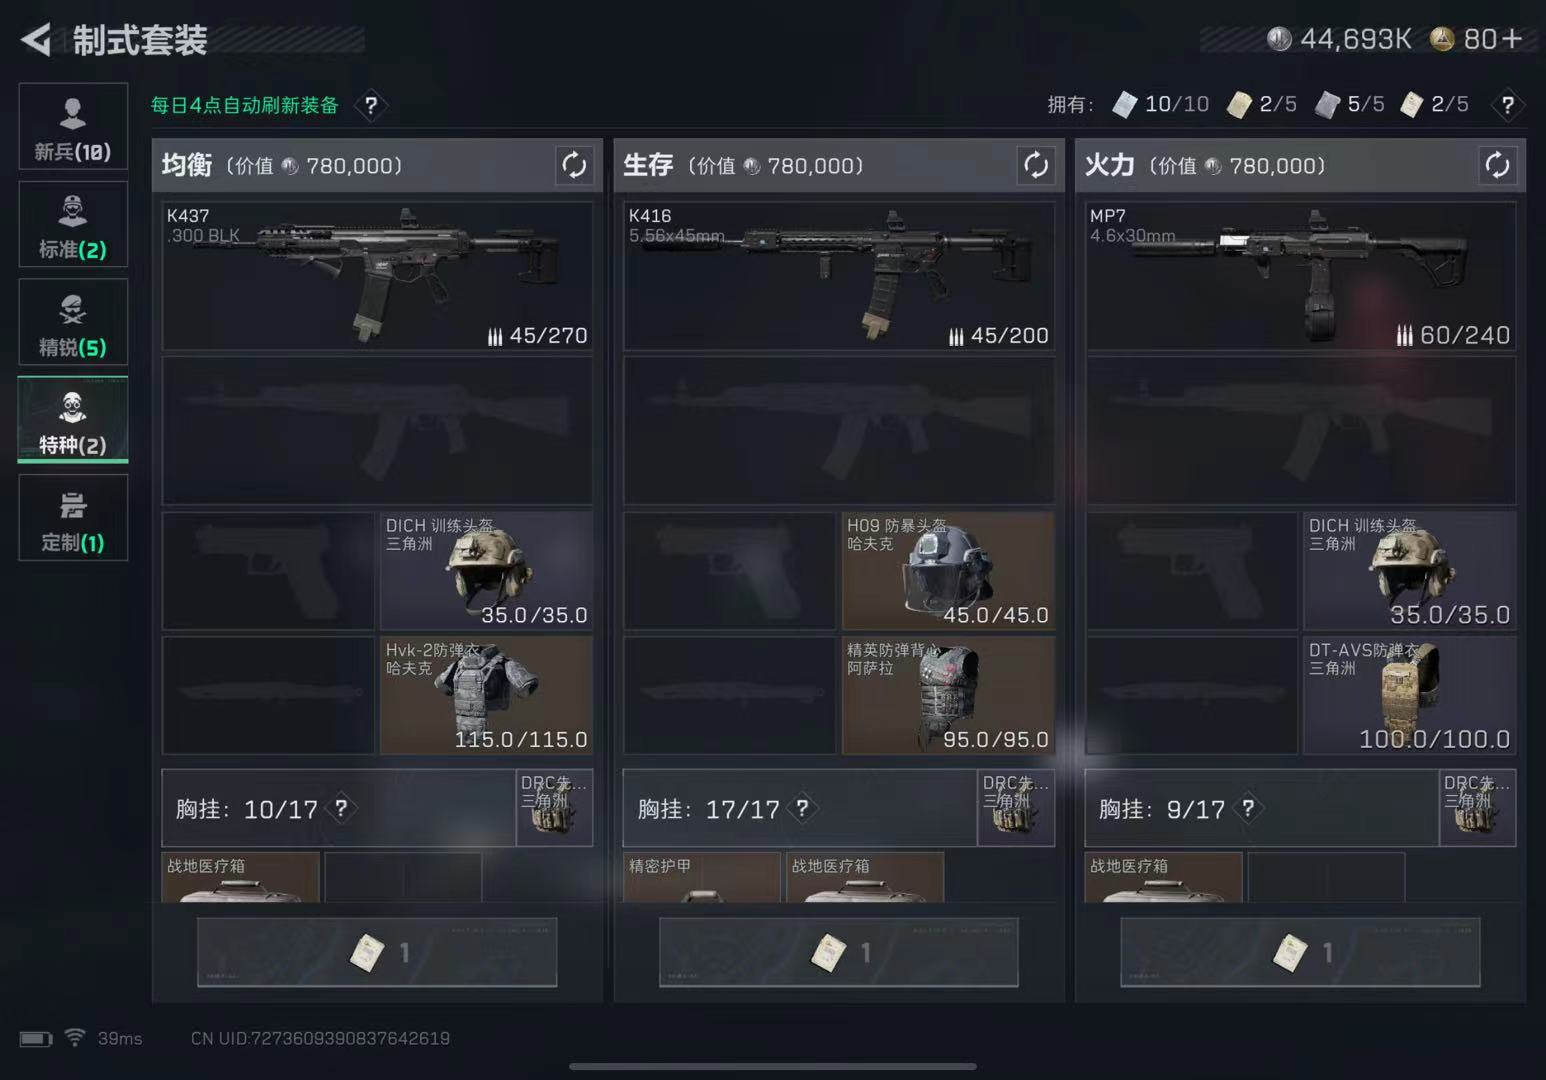Redeem 均衡 set with one ticket
The height and width of the screenshot is (1080, 1546).
(x=377, y=952)
